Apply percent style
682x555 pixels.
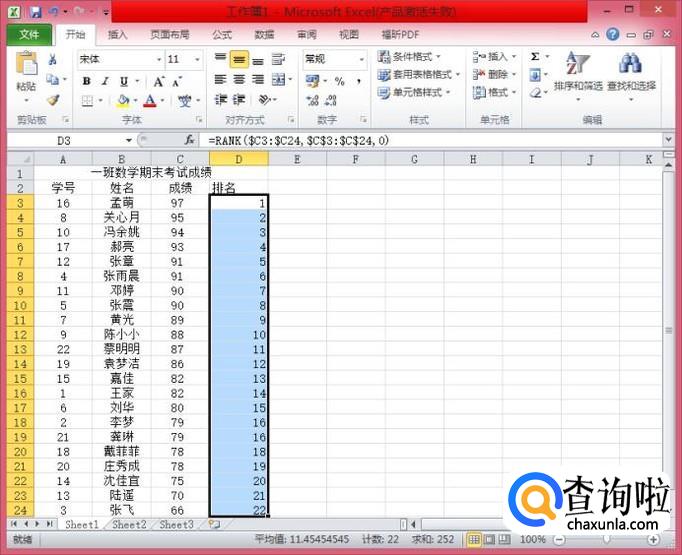click(340, 81)
